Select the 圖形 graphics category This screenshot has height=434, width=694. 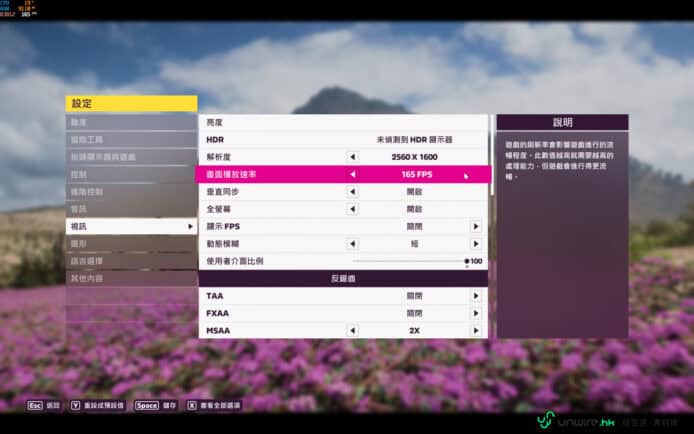click(x=131, y=244)
